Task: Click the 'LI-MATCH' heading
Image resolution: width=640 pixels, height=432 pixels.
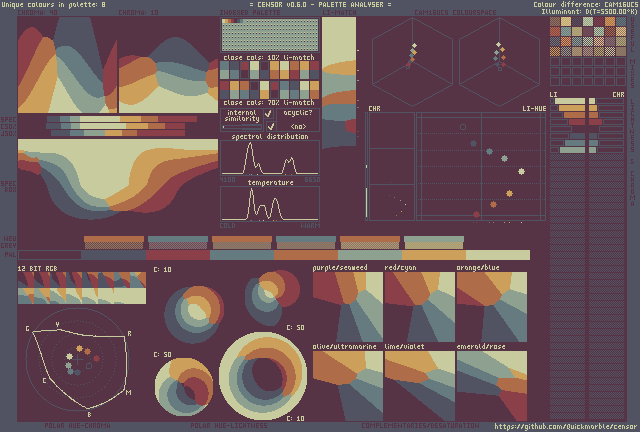Action: [340, 13]
